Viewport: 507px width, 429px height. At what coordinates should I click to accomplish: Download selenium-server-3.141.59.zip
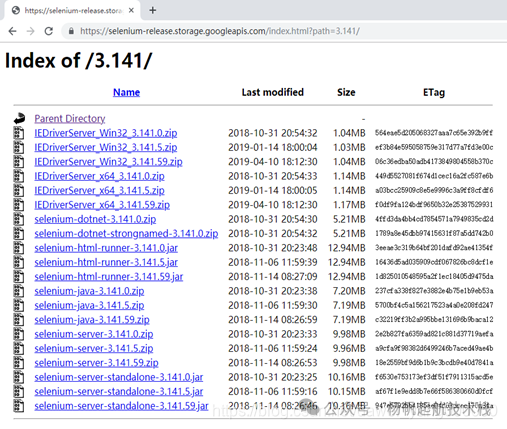(x=96, y=363)
